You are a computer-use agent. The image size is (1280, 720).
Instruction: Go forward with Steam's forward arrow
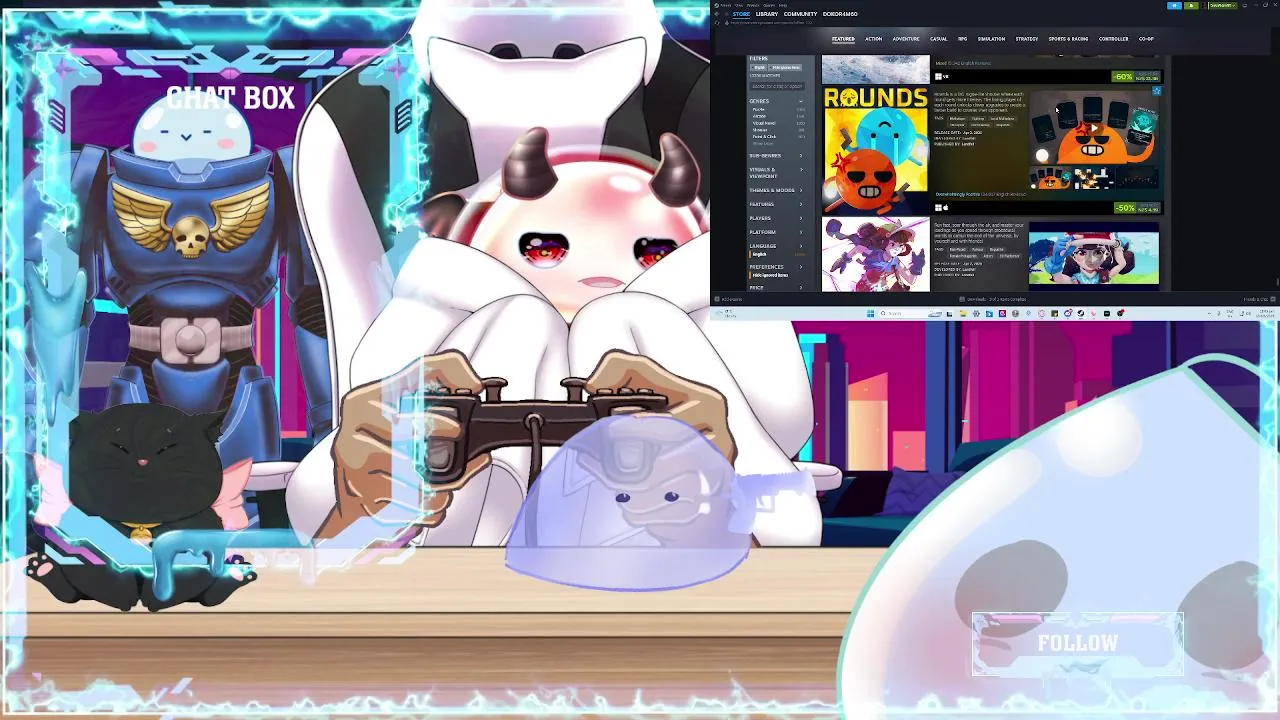pyautogui.click(x=726, y=14)
